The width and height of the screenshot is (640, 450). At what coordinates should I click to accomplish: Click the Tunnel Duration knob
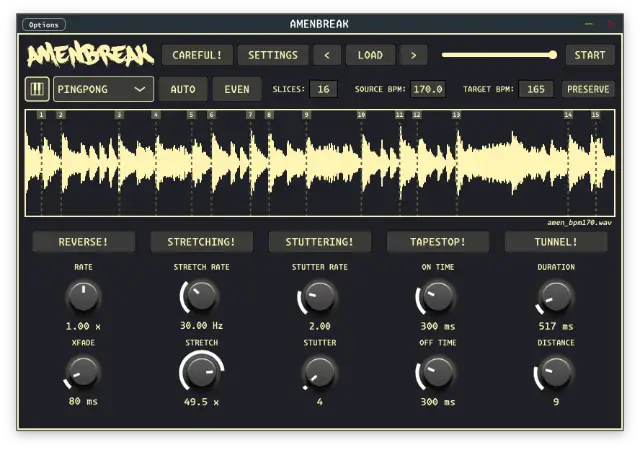click(x=555, y=296)
